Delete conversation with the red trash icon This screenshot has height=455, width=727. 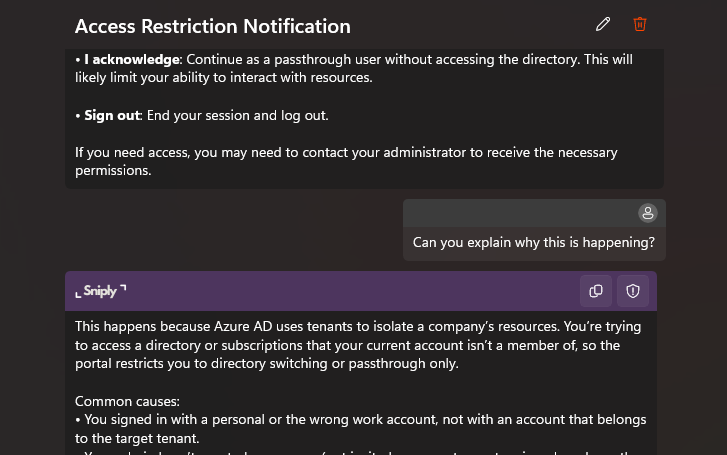640,24
